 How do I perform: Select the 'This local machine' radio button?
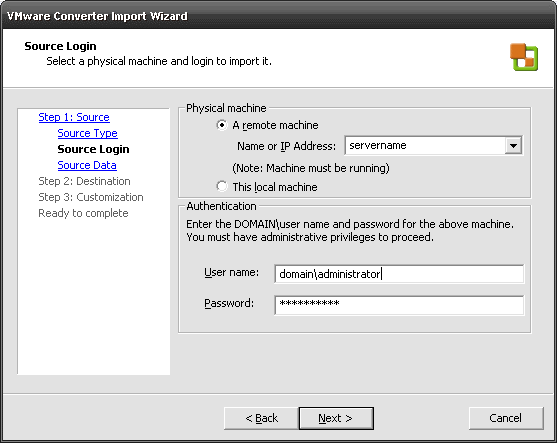(x=222, y=187)
